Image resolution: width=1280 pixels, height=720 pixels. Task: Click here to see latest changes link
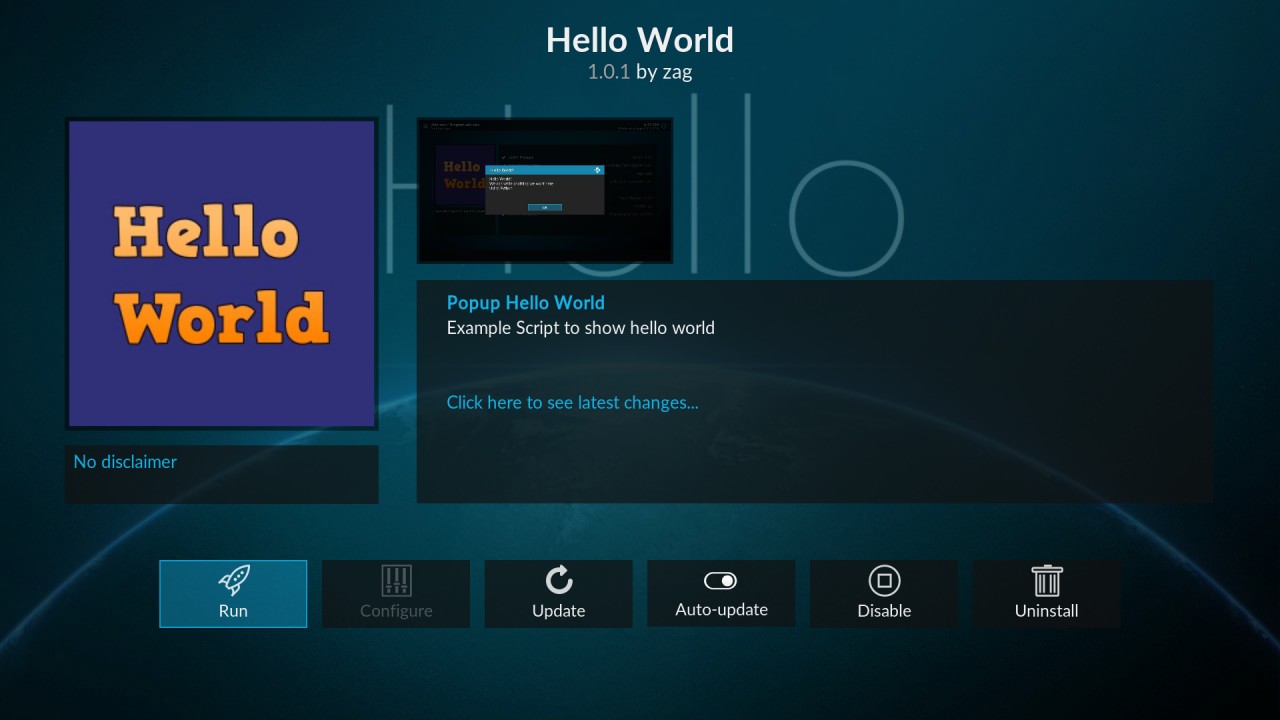[573, 403]
